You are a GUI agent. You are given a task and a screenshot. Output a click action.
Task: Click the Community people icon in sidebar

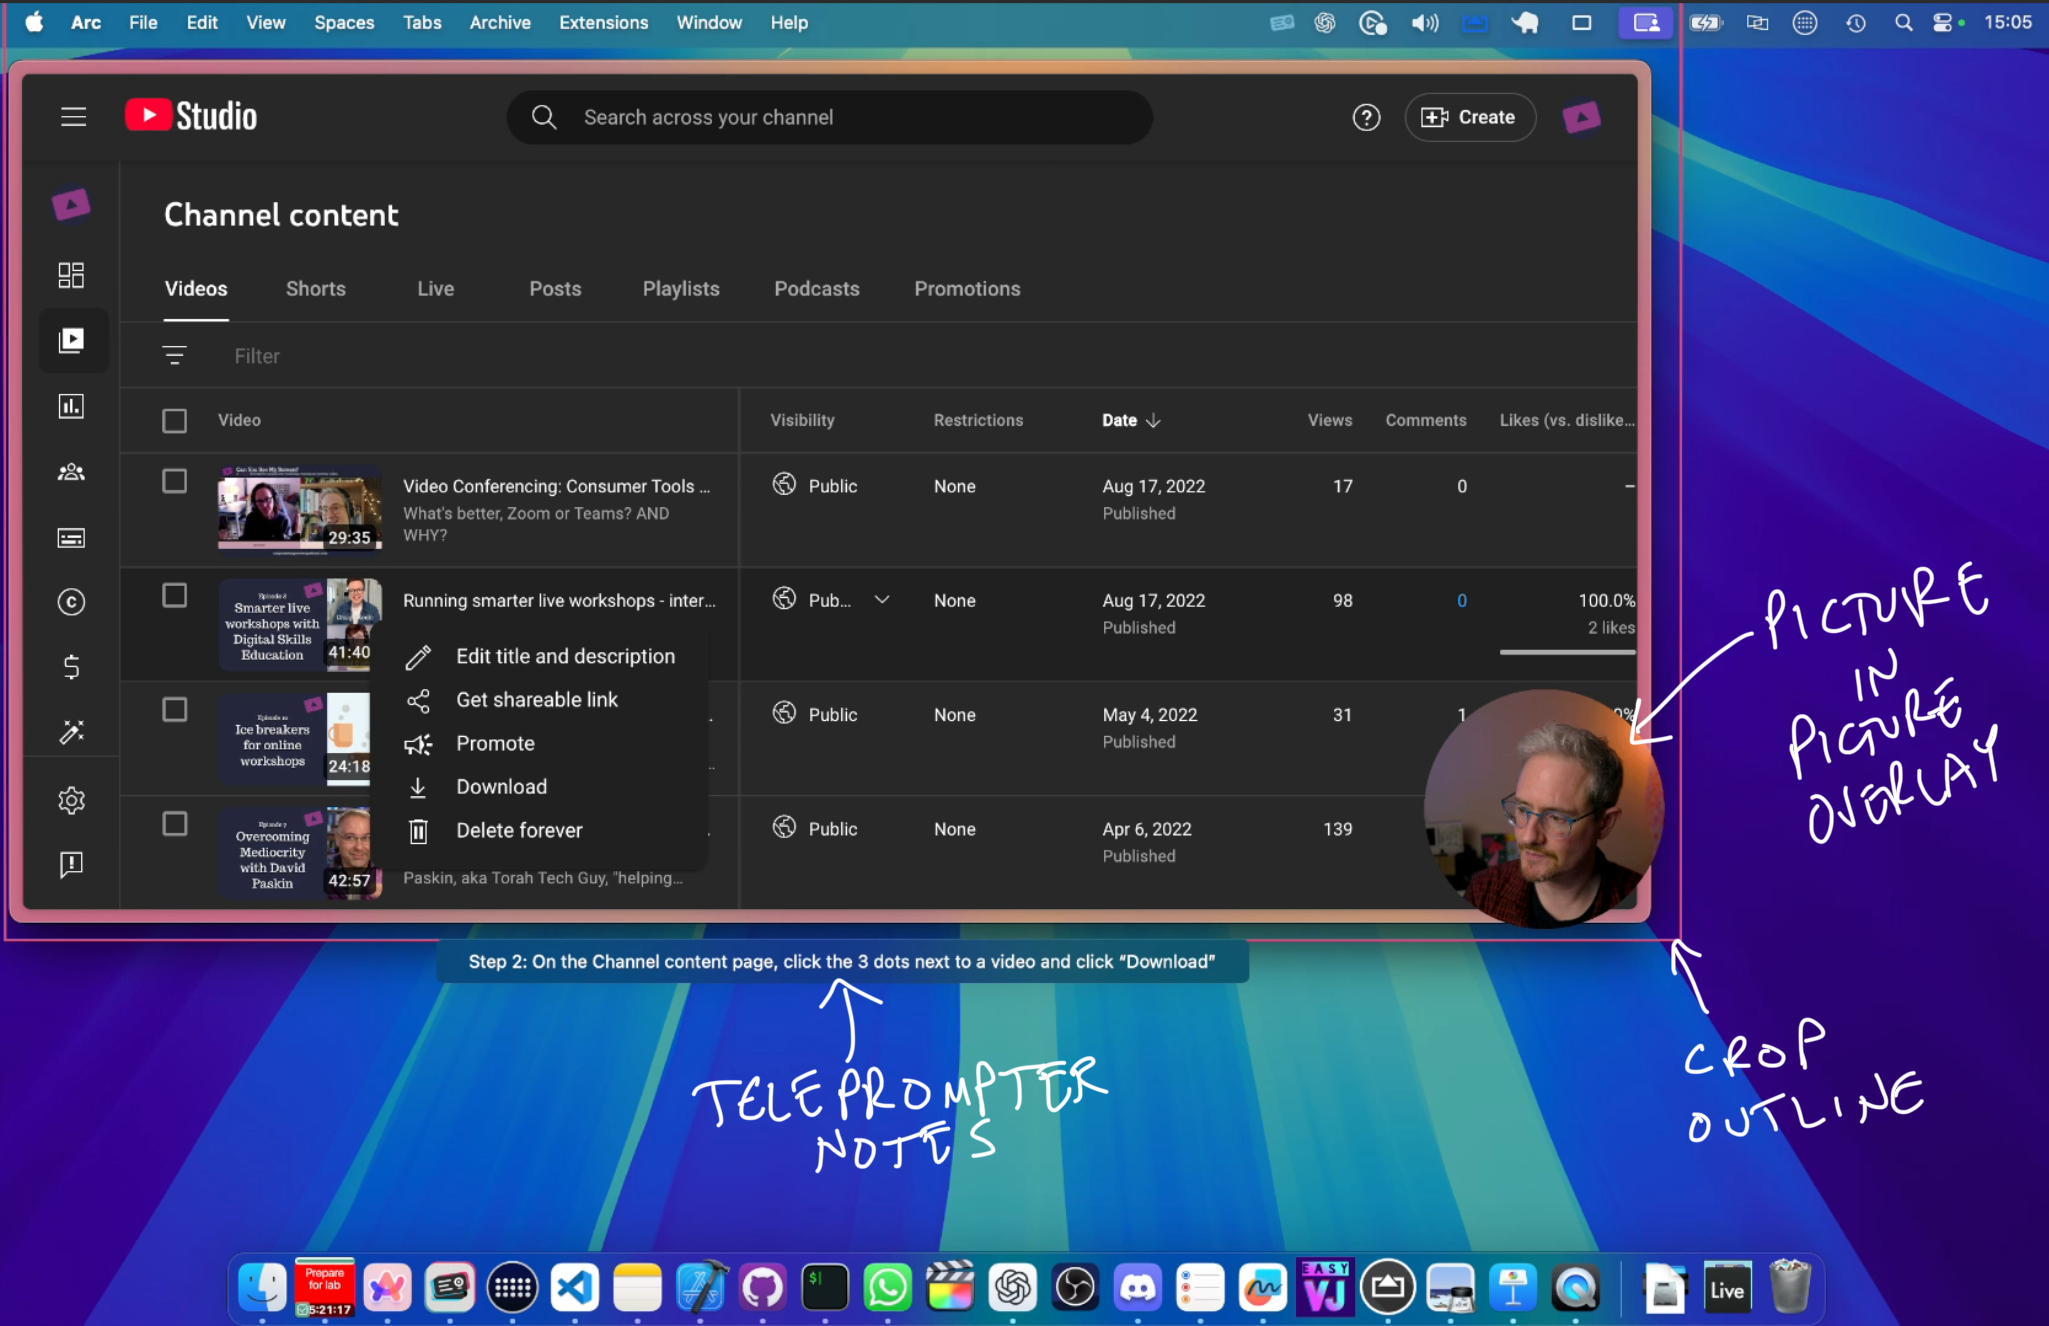tap(71, 472)
